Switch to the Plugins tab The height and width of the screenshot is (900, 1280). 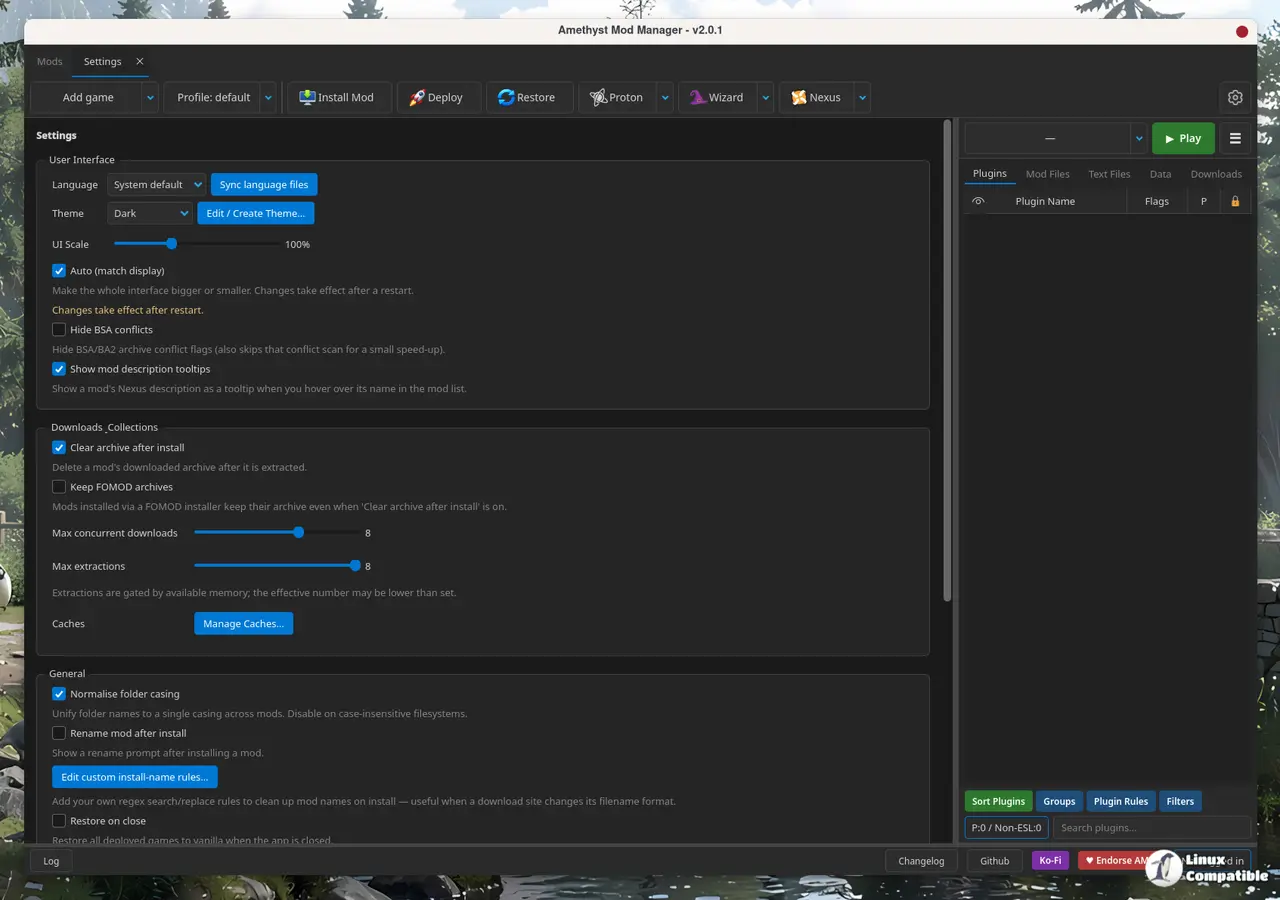point(990,174)
